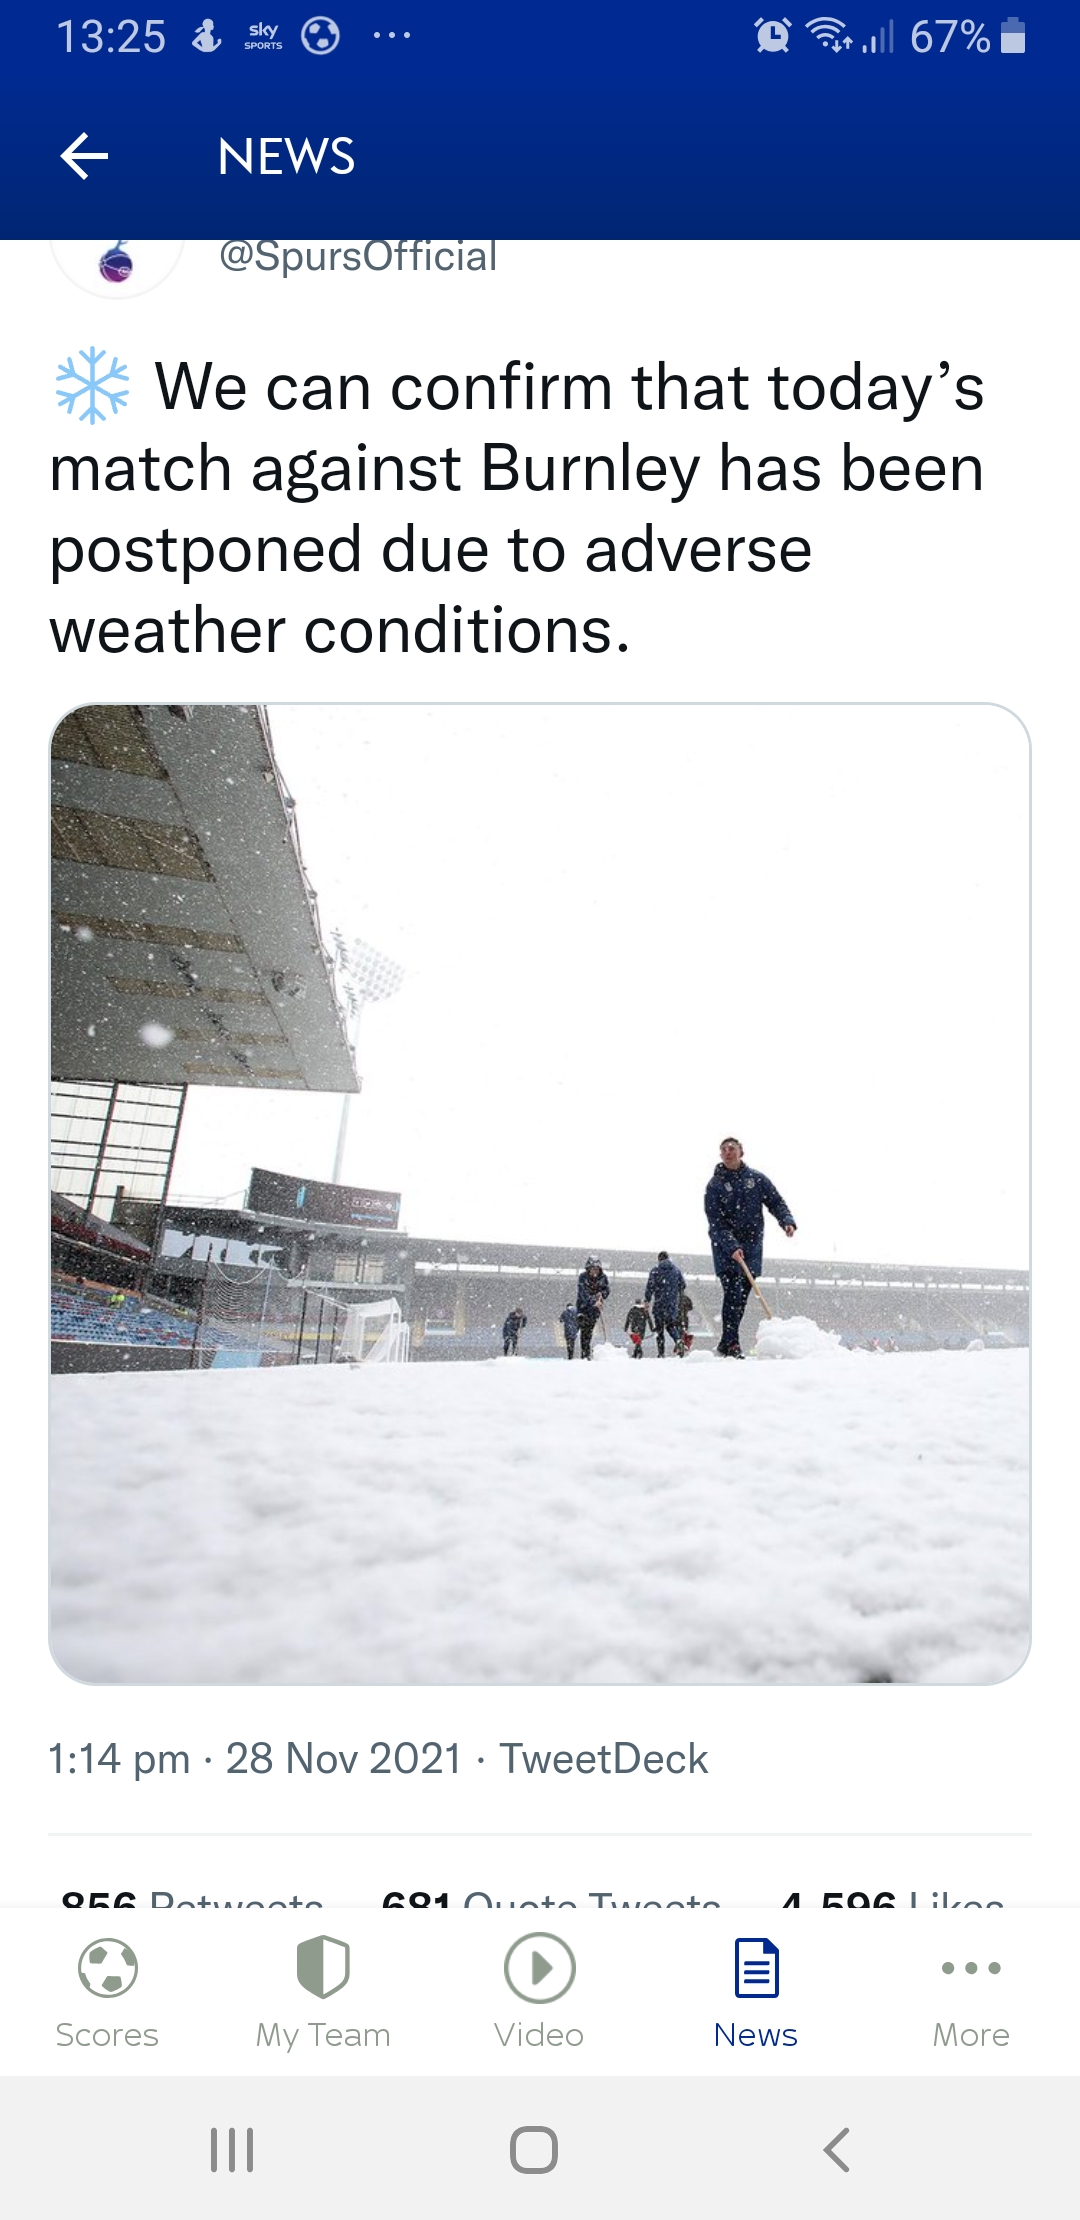
Task: Tap the @SpursOfficial handle
Action: click(x=358, y=257)
